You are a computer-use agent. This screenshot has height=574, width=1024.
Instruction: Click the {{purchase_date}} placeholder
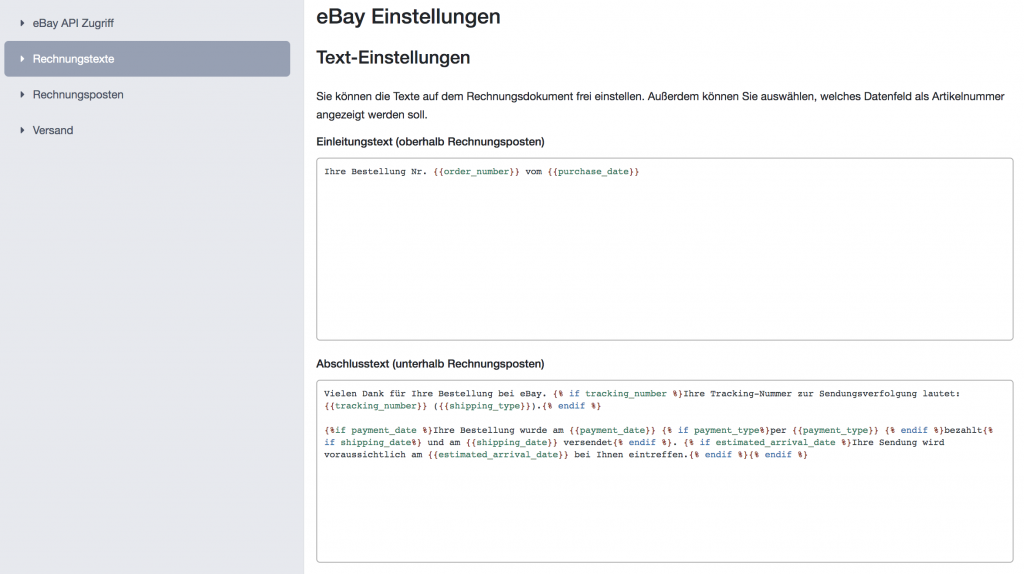[x=593, y=172]
